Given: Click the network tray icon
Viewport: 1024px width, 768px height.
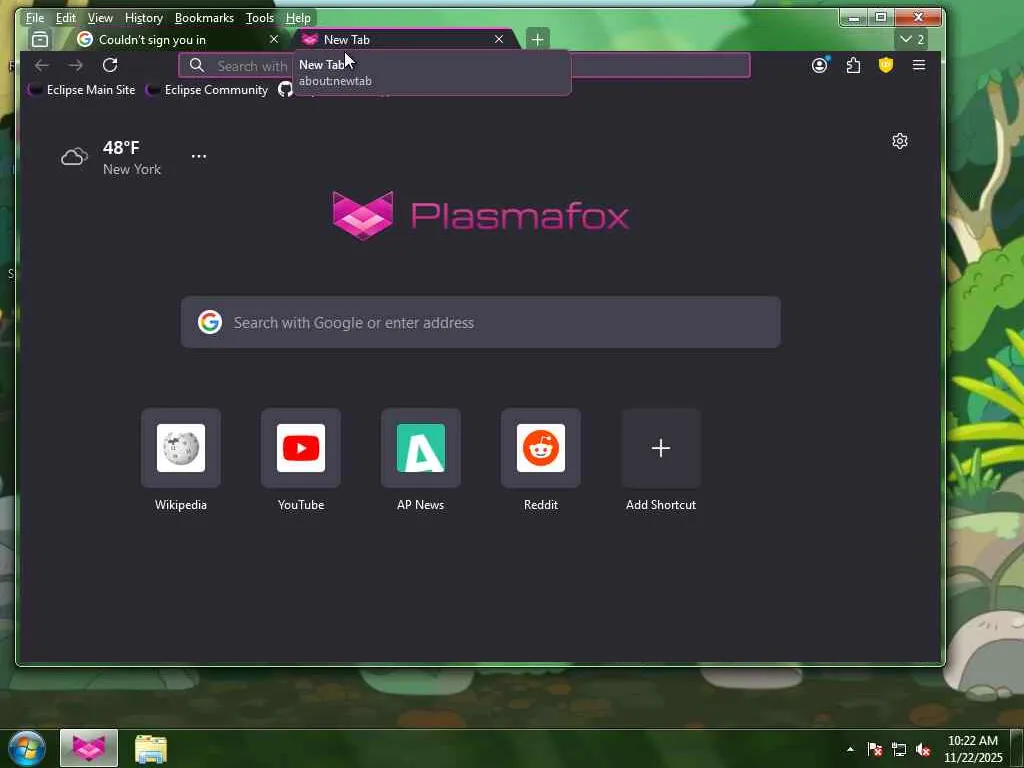Looking at the screenshot, I should coord(899,750).
